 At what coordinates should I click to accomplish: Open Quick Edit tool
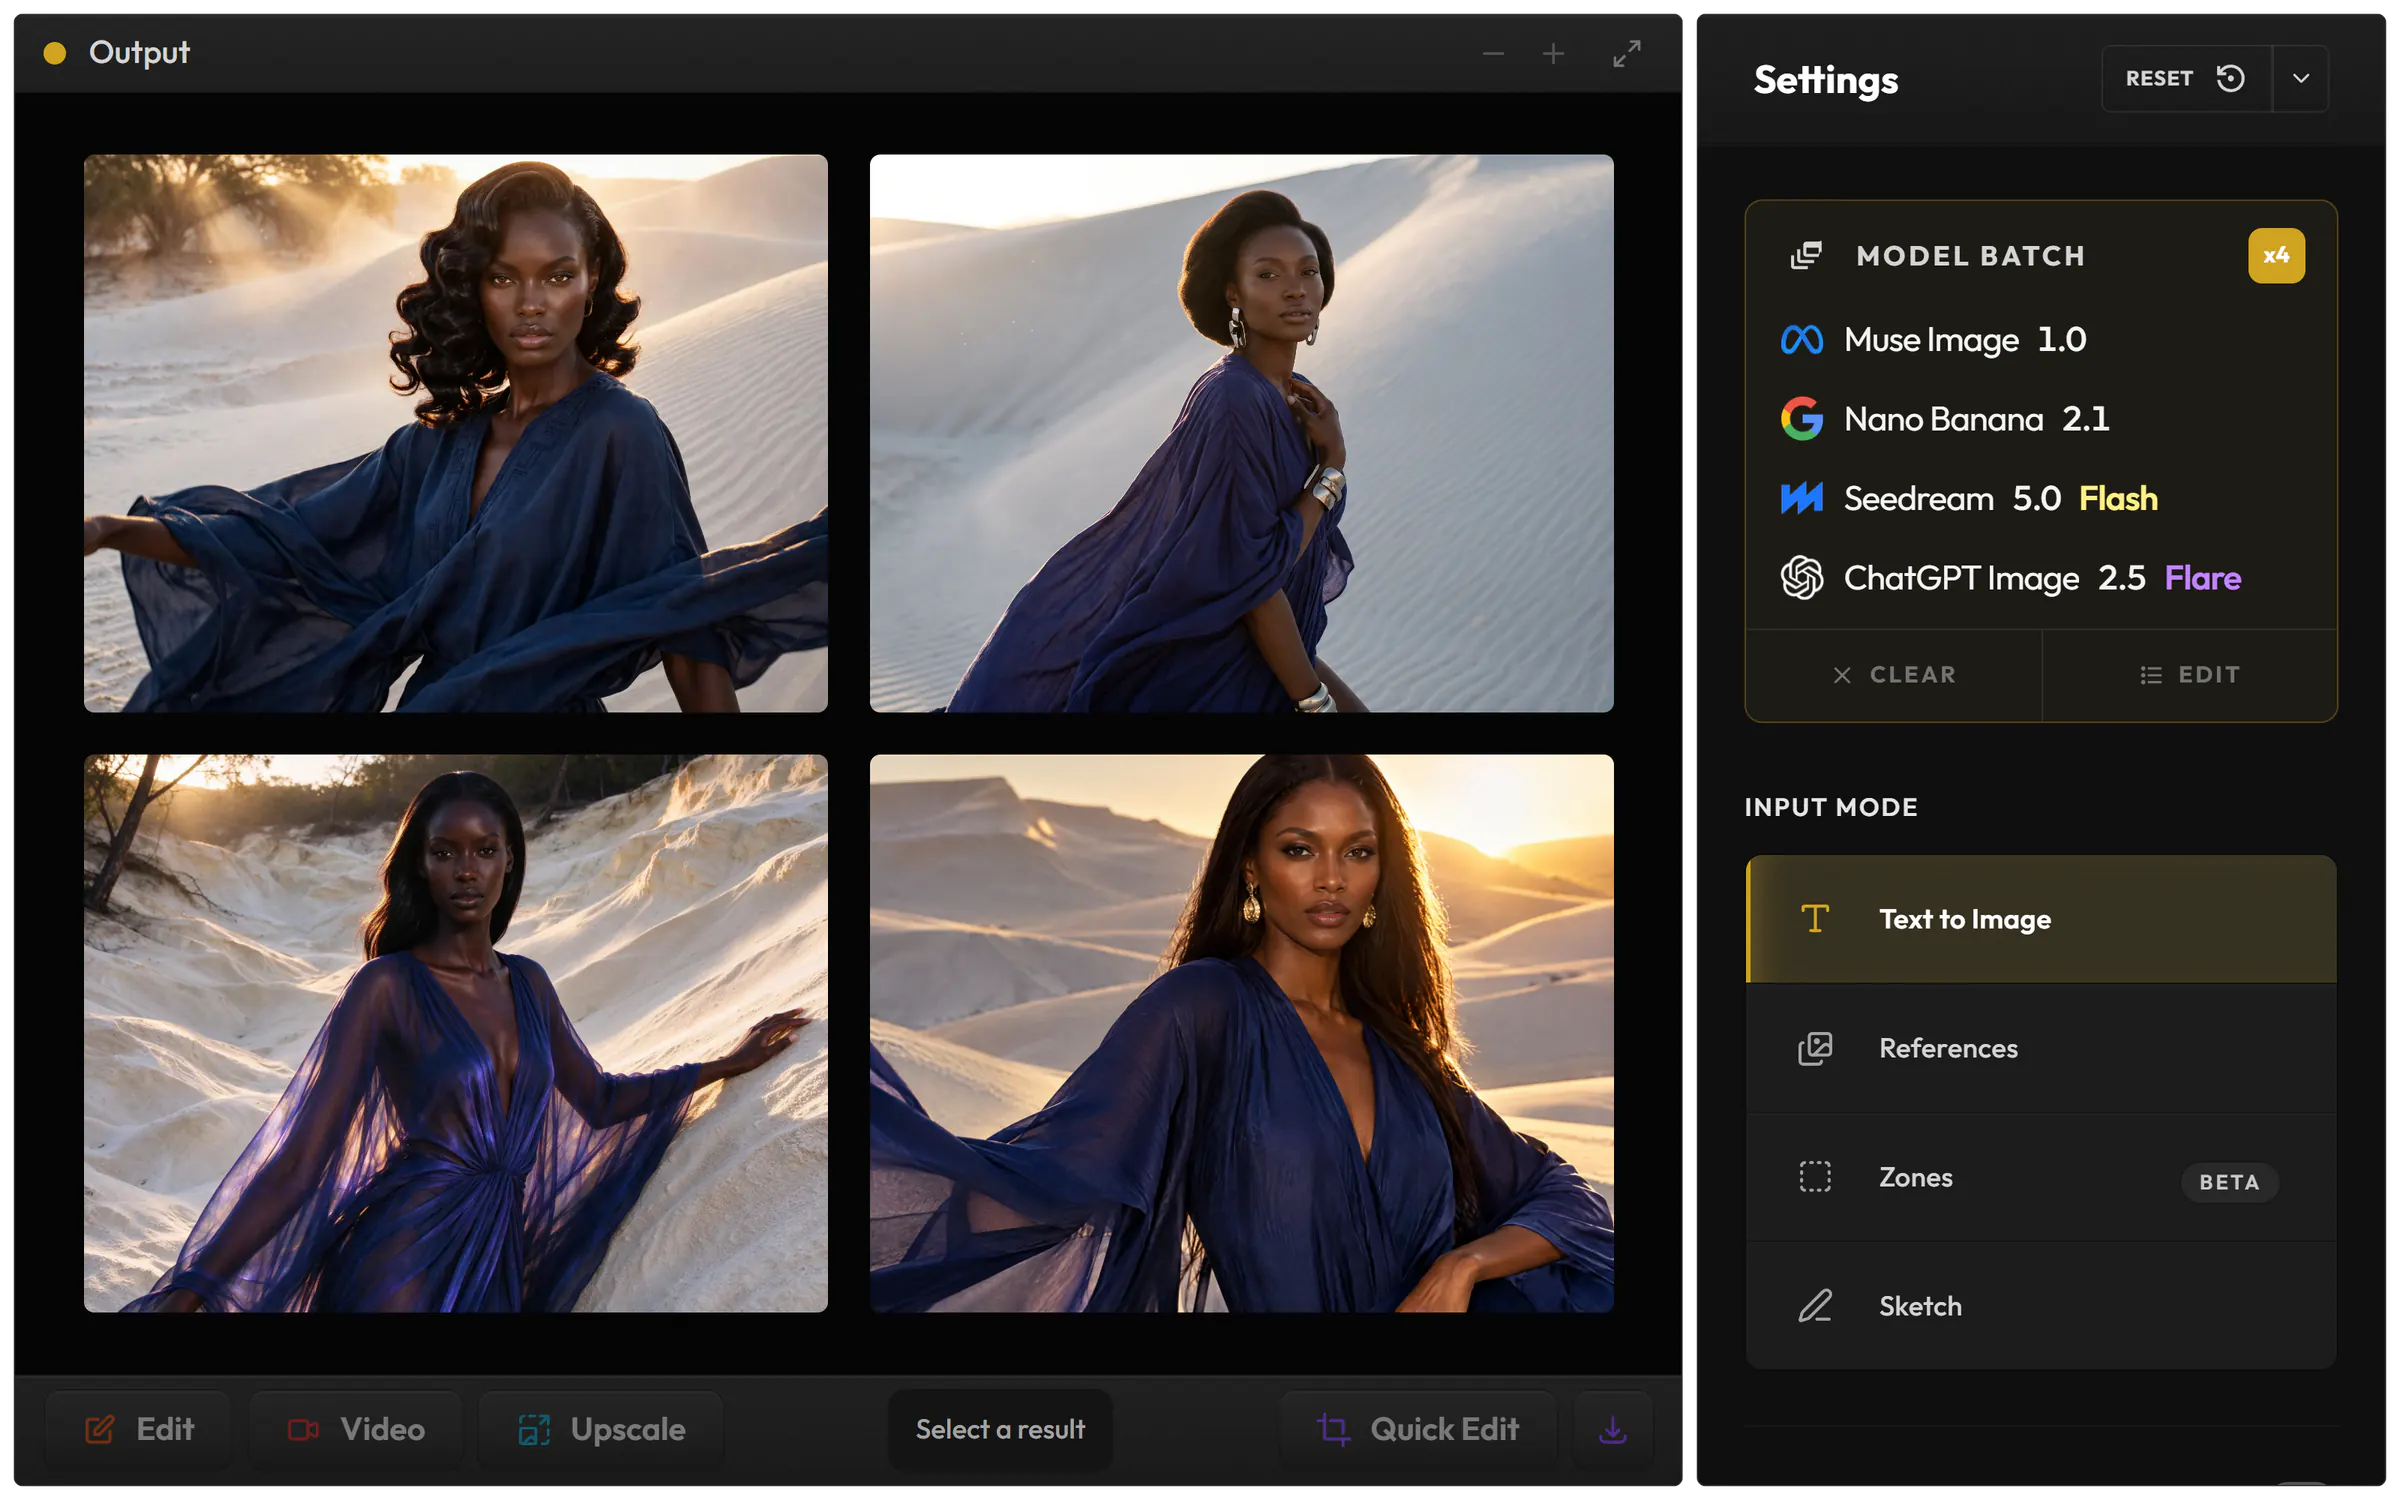click(1418, 1430)
